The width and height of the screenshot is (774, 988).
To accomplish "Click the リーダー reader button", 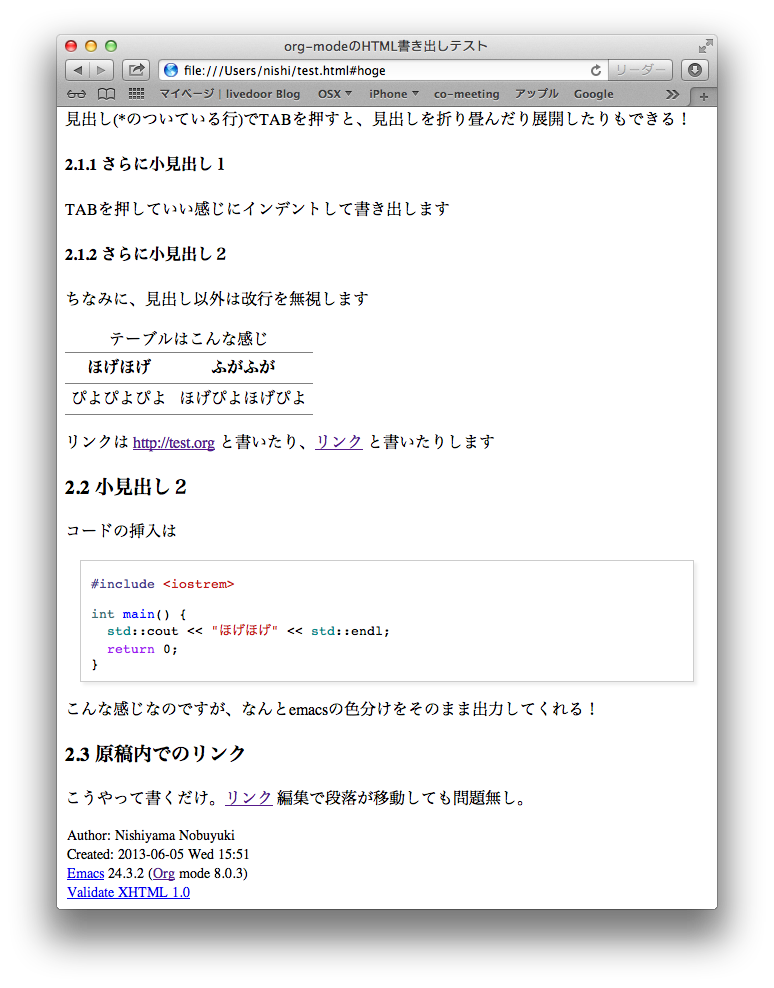I will click(x=640, y=70).
